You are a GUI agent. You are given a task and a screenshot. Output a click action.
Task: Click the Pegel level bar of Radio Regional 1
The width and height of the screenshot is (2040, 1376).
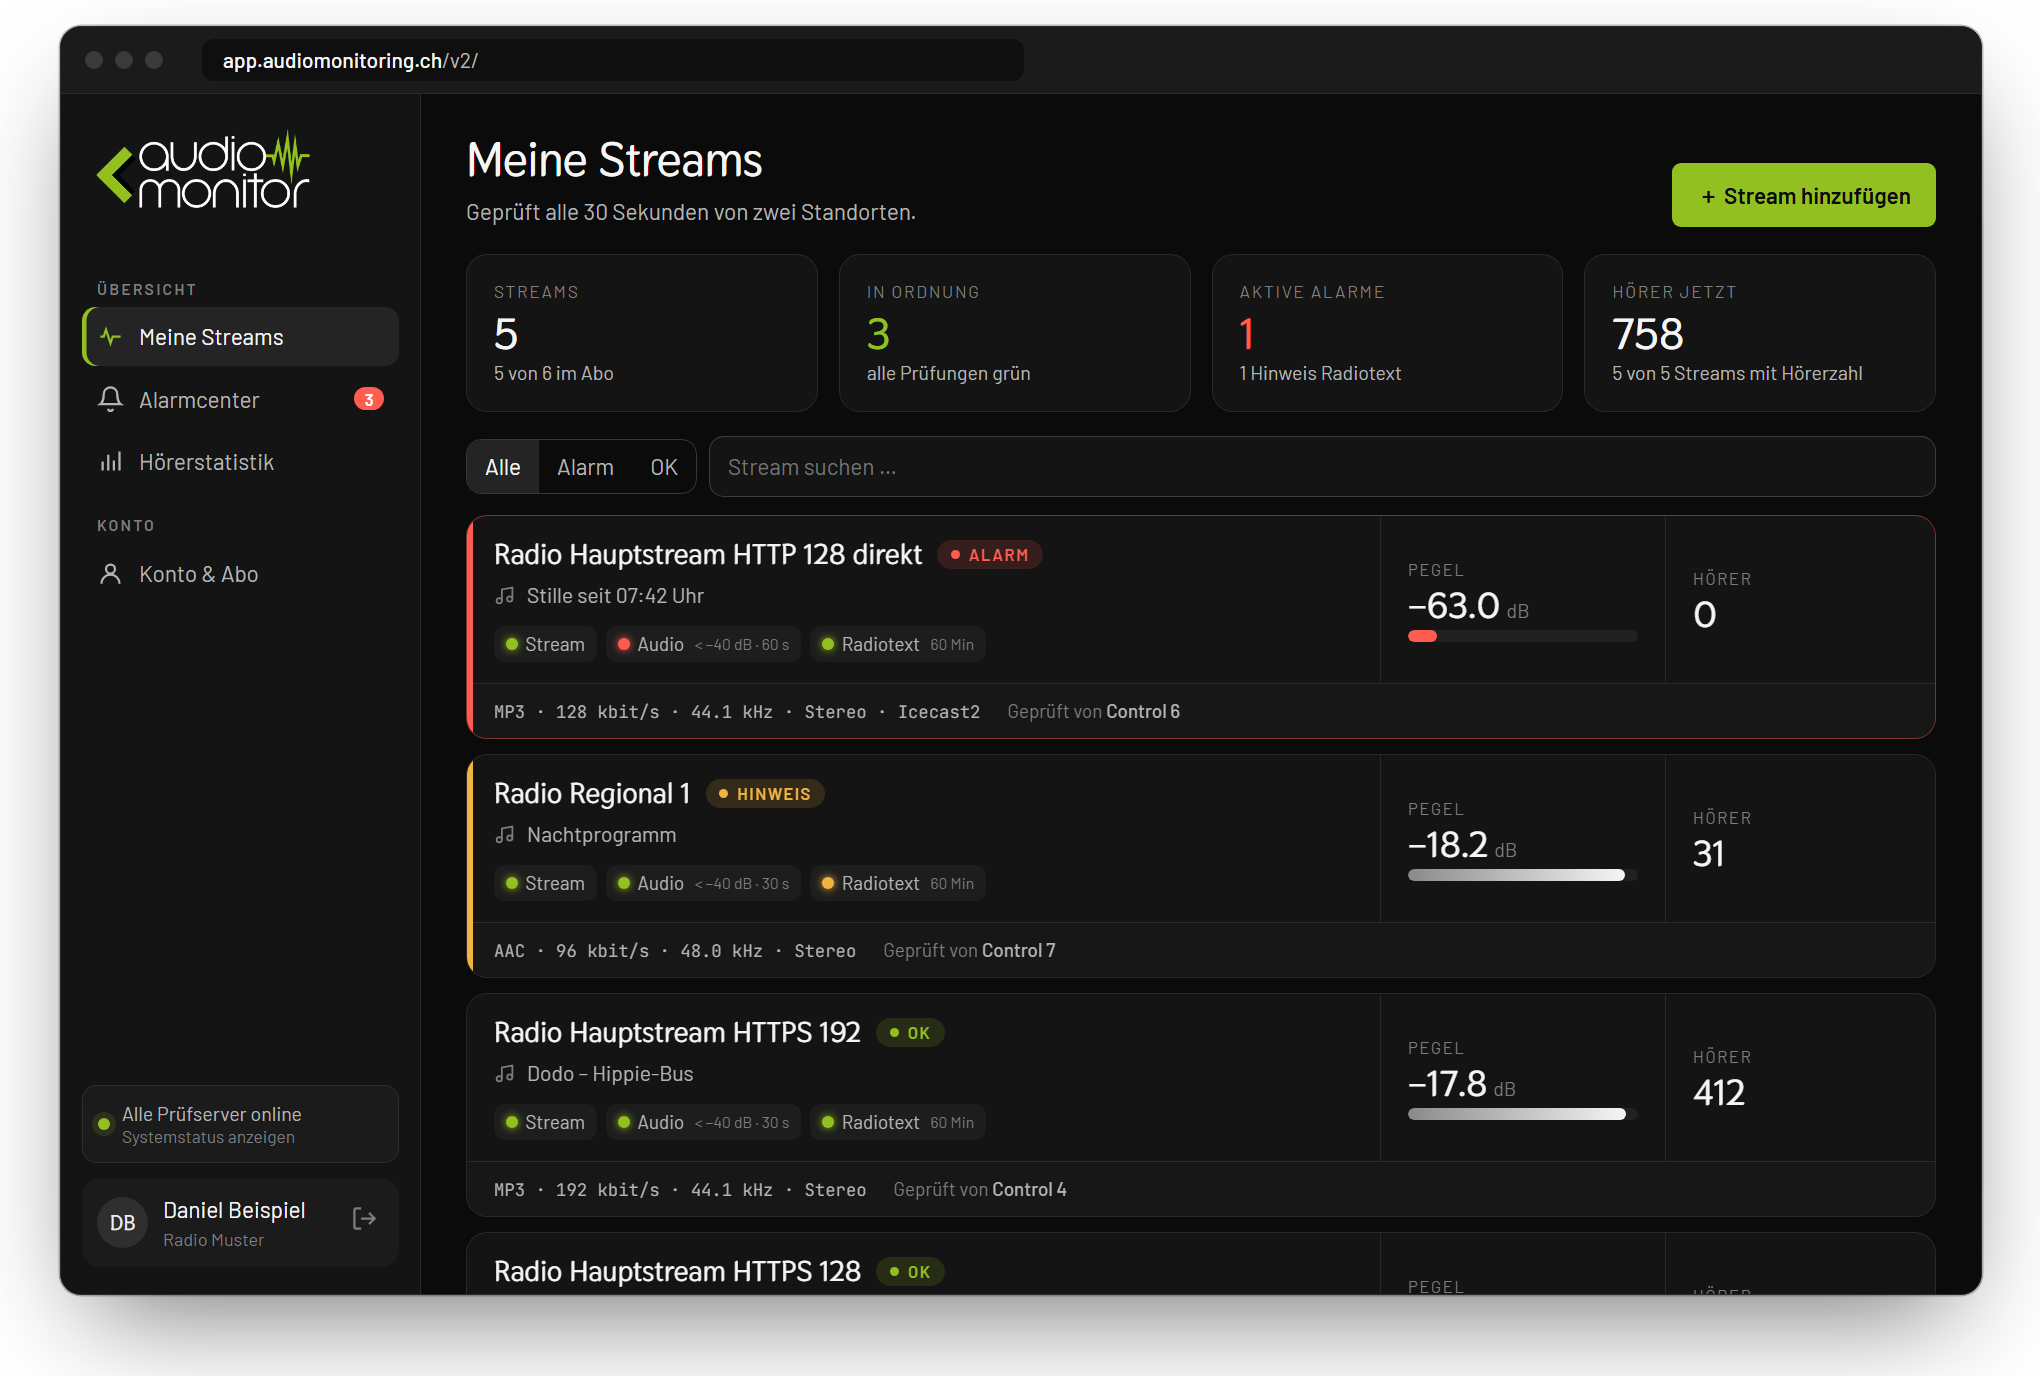coord(1522,875)
